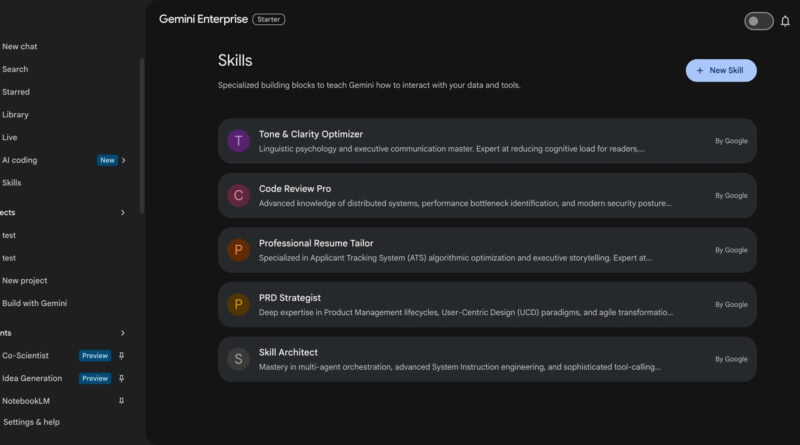Image resolution: width=800 pixels, height=445 pixels.
Task: Toggle the pin beside NotebookLM
Action: pyautogui.click(x=122, y=401)
